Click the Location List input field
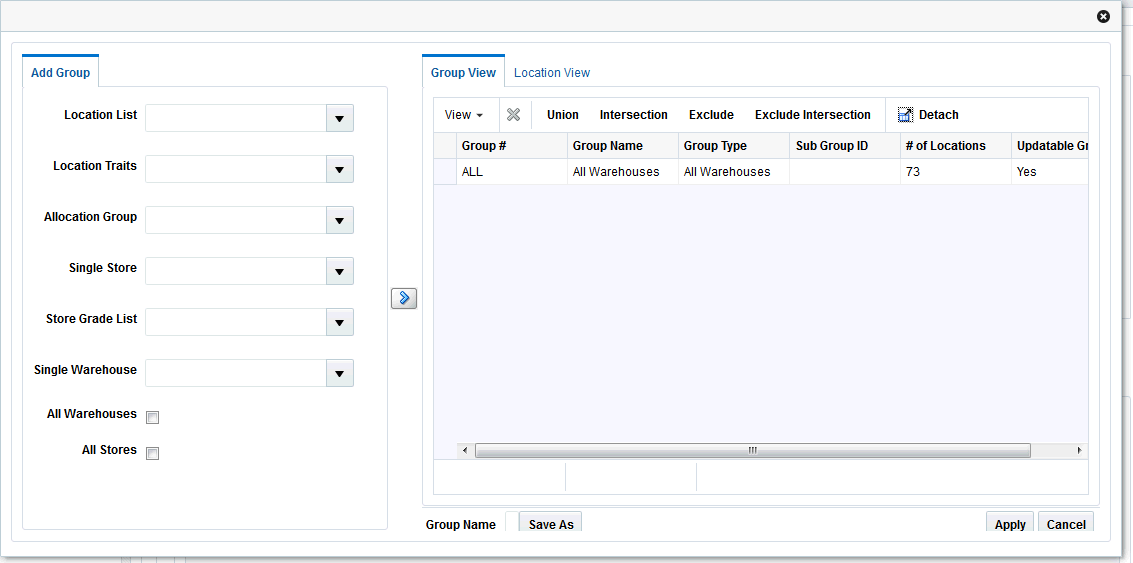The width and height of the screenshot is (1133, 563). (236, 118)
